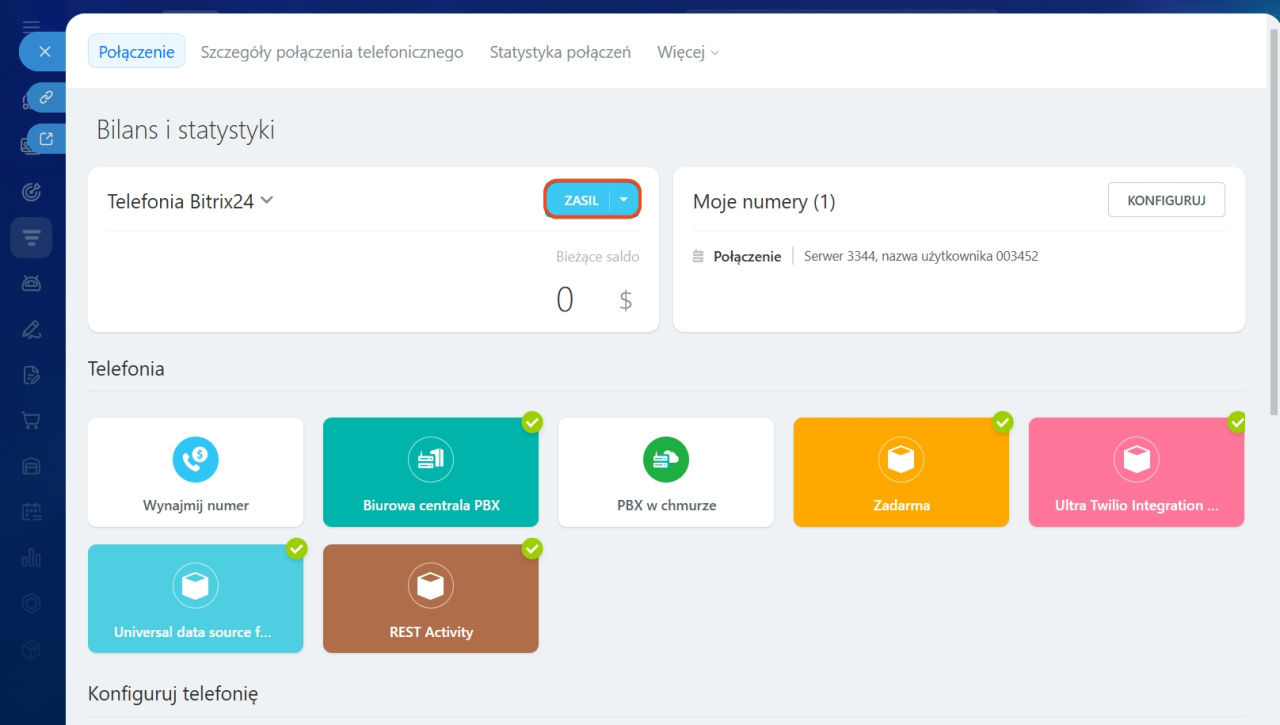The width and height of the screenshot is (1280, 725).
Task: Open Szczegóły połączenia telefonicznego tab
Action: (332, 52)
